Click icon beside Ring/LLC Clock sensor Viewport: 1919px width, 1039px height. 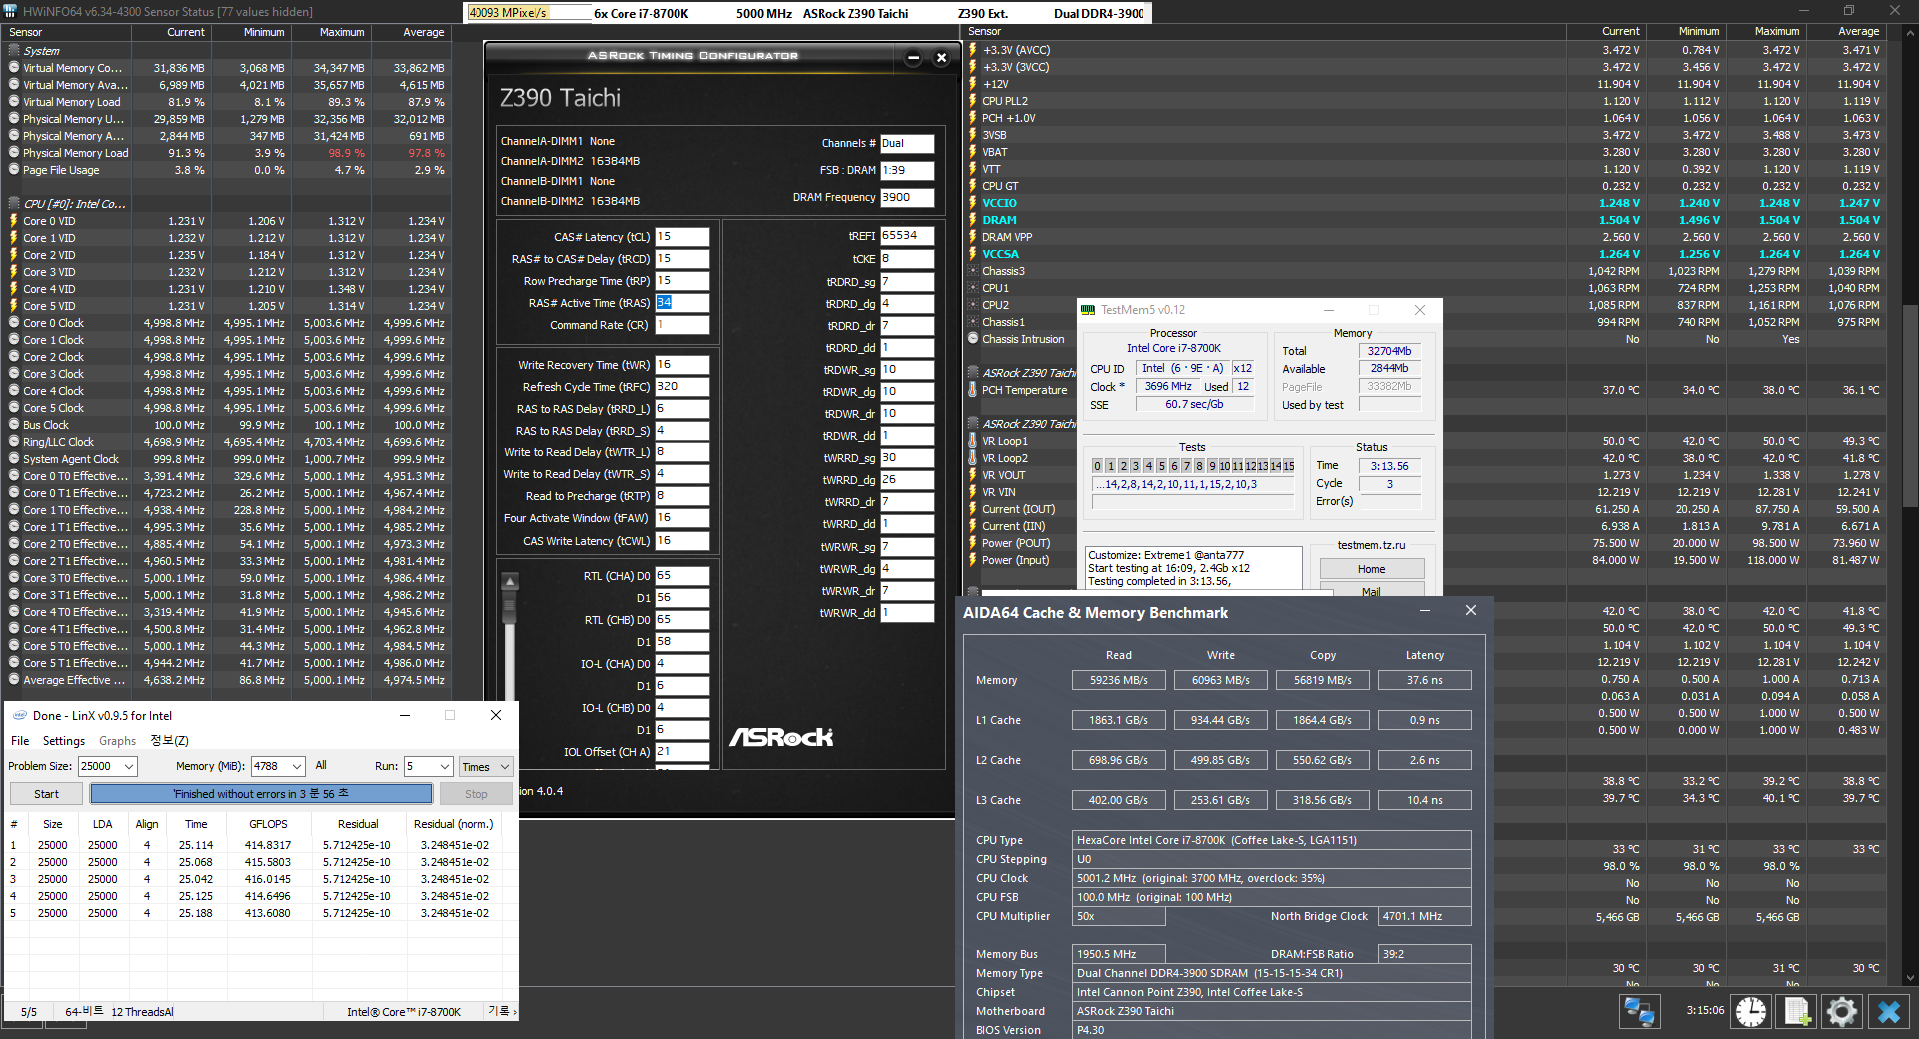tap(14, 442)
